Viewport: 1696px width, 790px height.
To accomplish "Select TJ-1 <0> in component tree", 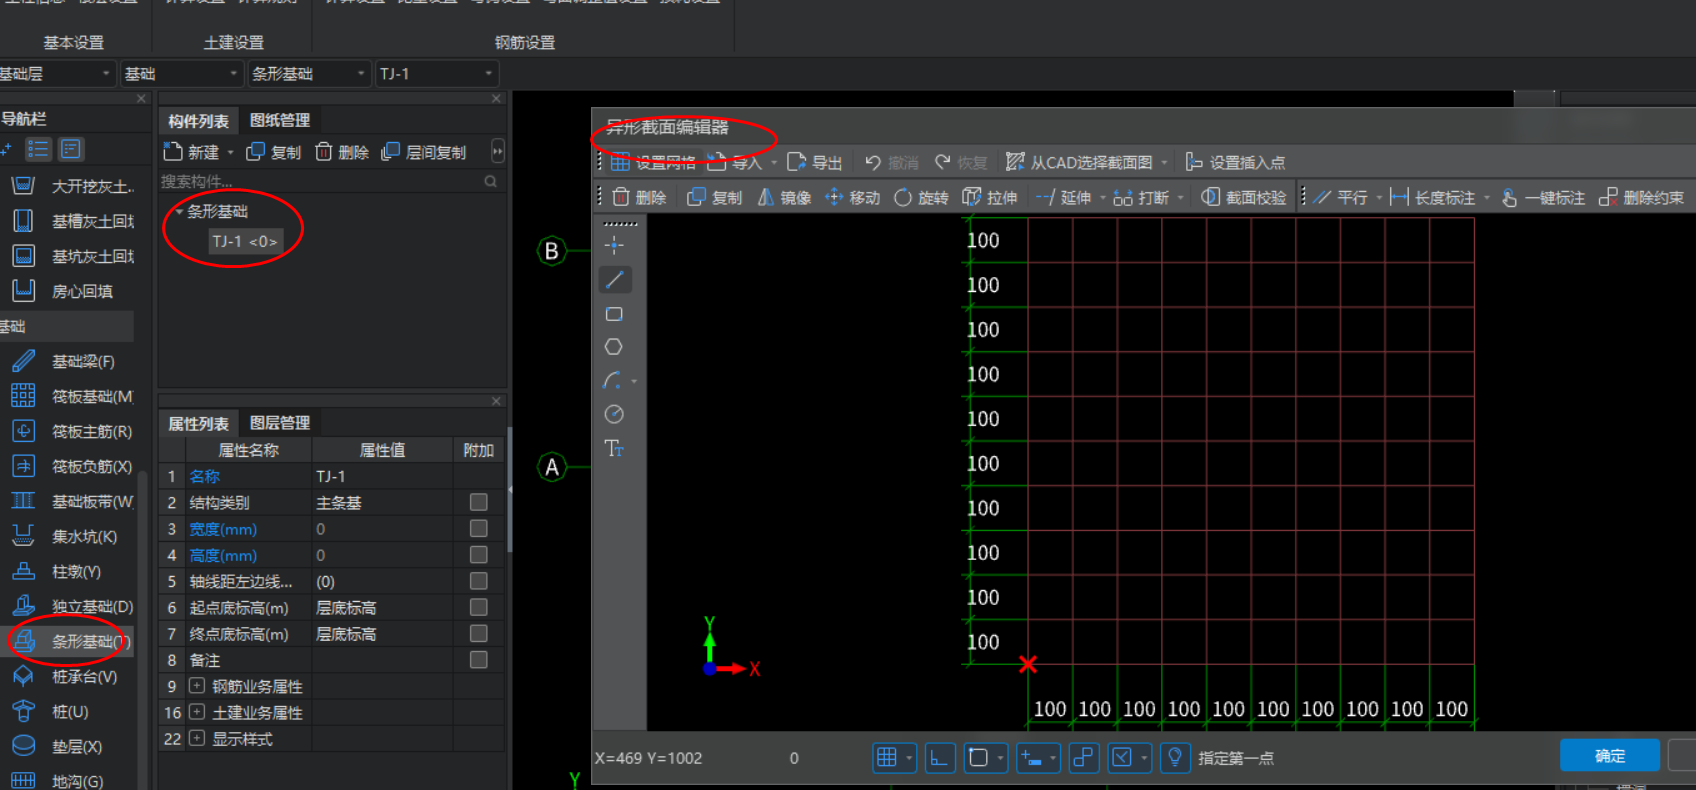I will tap(245, 241).
